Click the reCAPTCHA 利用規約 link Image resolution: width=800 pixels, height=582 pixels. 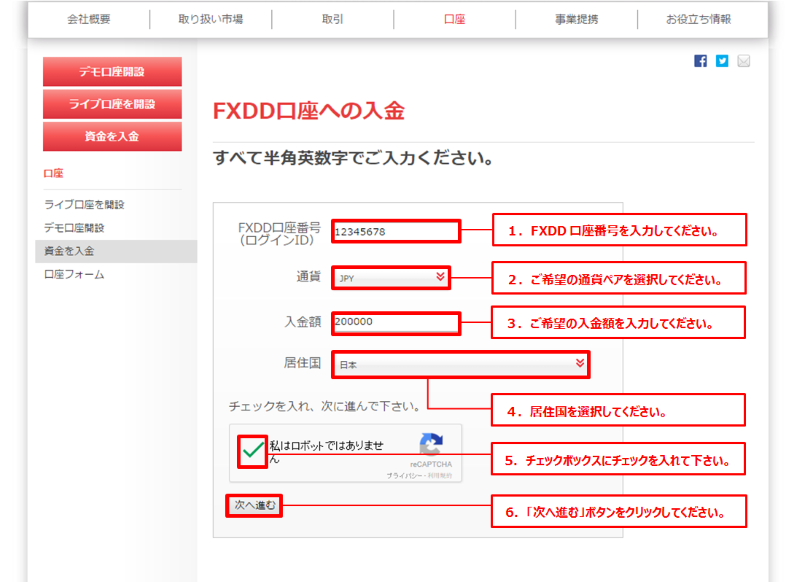tap(440, 475)
